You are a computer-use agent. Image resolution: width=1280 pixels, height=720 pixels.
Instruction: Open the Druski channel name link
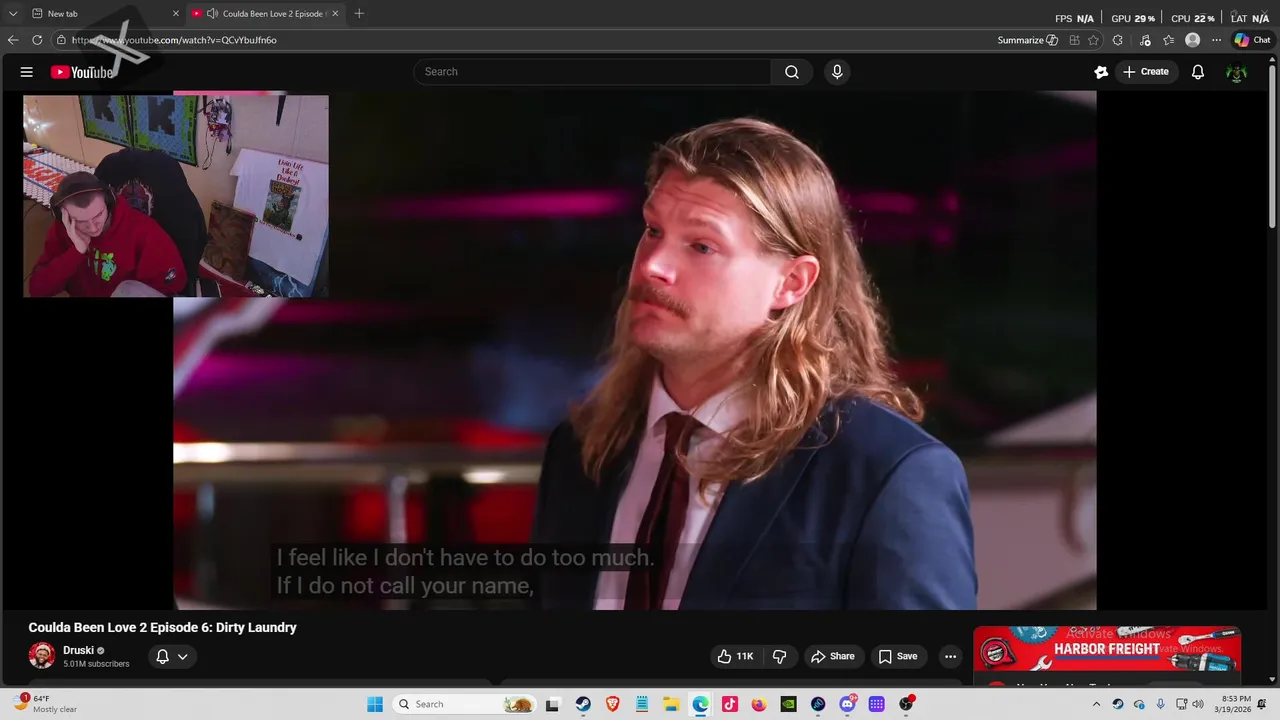click(x=78, y=650)
